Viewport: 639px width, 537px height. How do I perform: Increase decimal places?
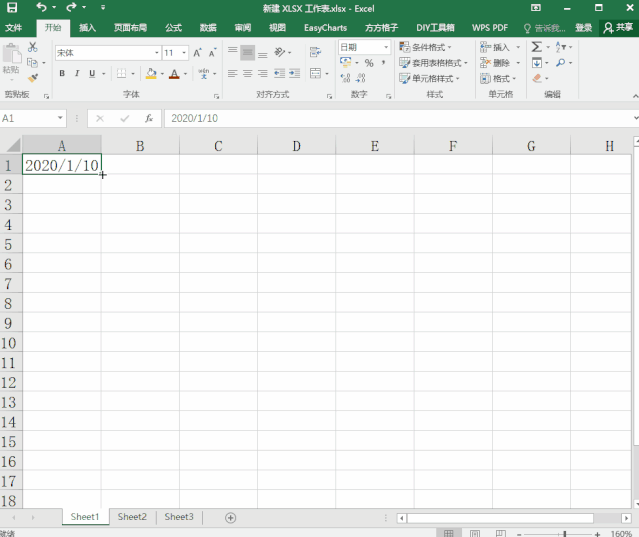pos(346,78)
